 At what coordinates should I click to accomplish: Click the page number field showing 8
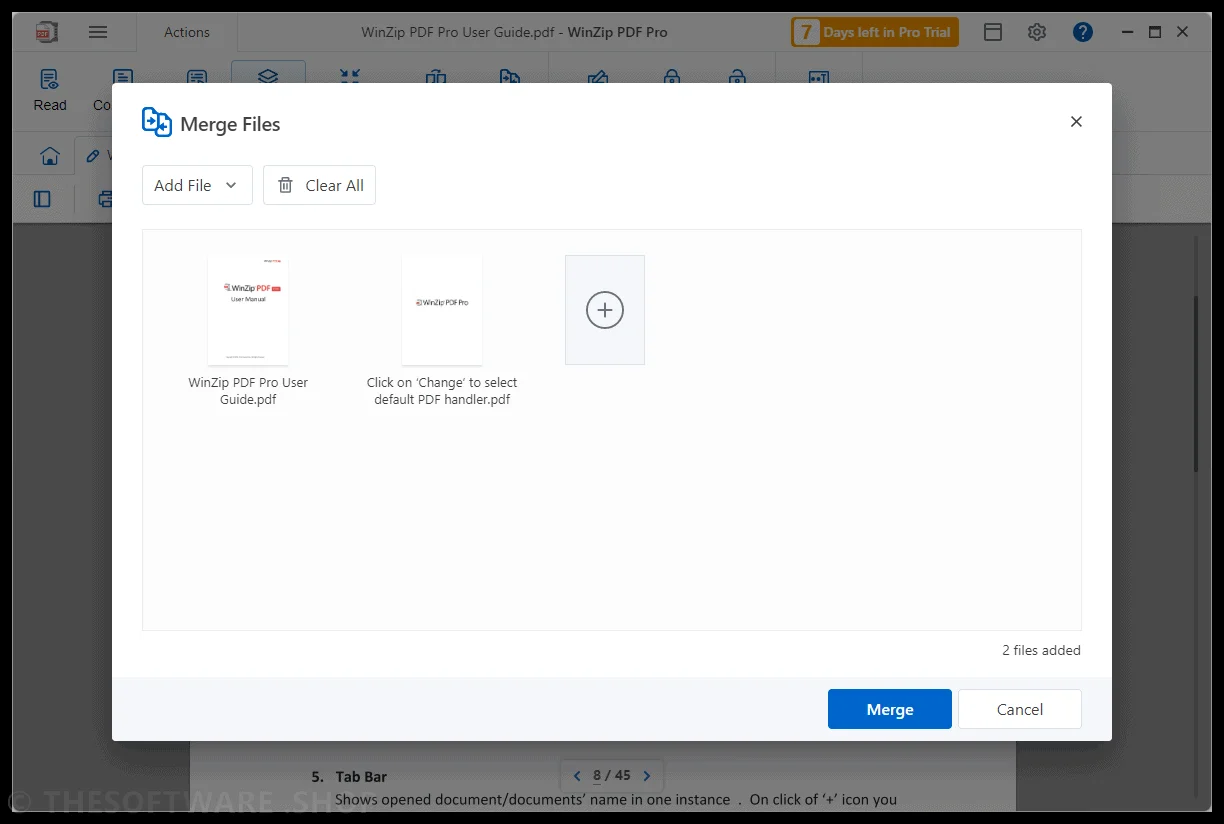(597, 776)
